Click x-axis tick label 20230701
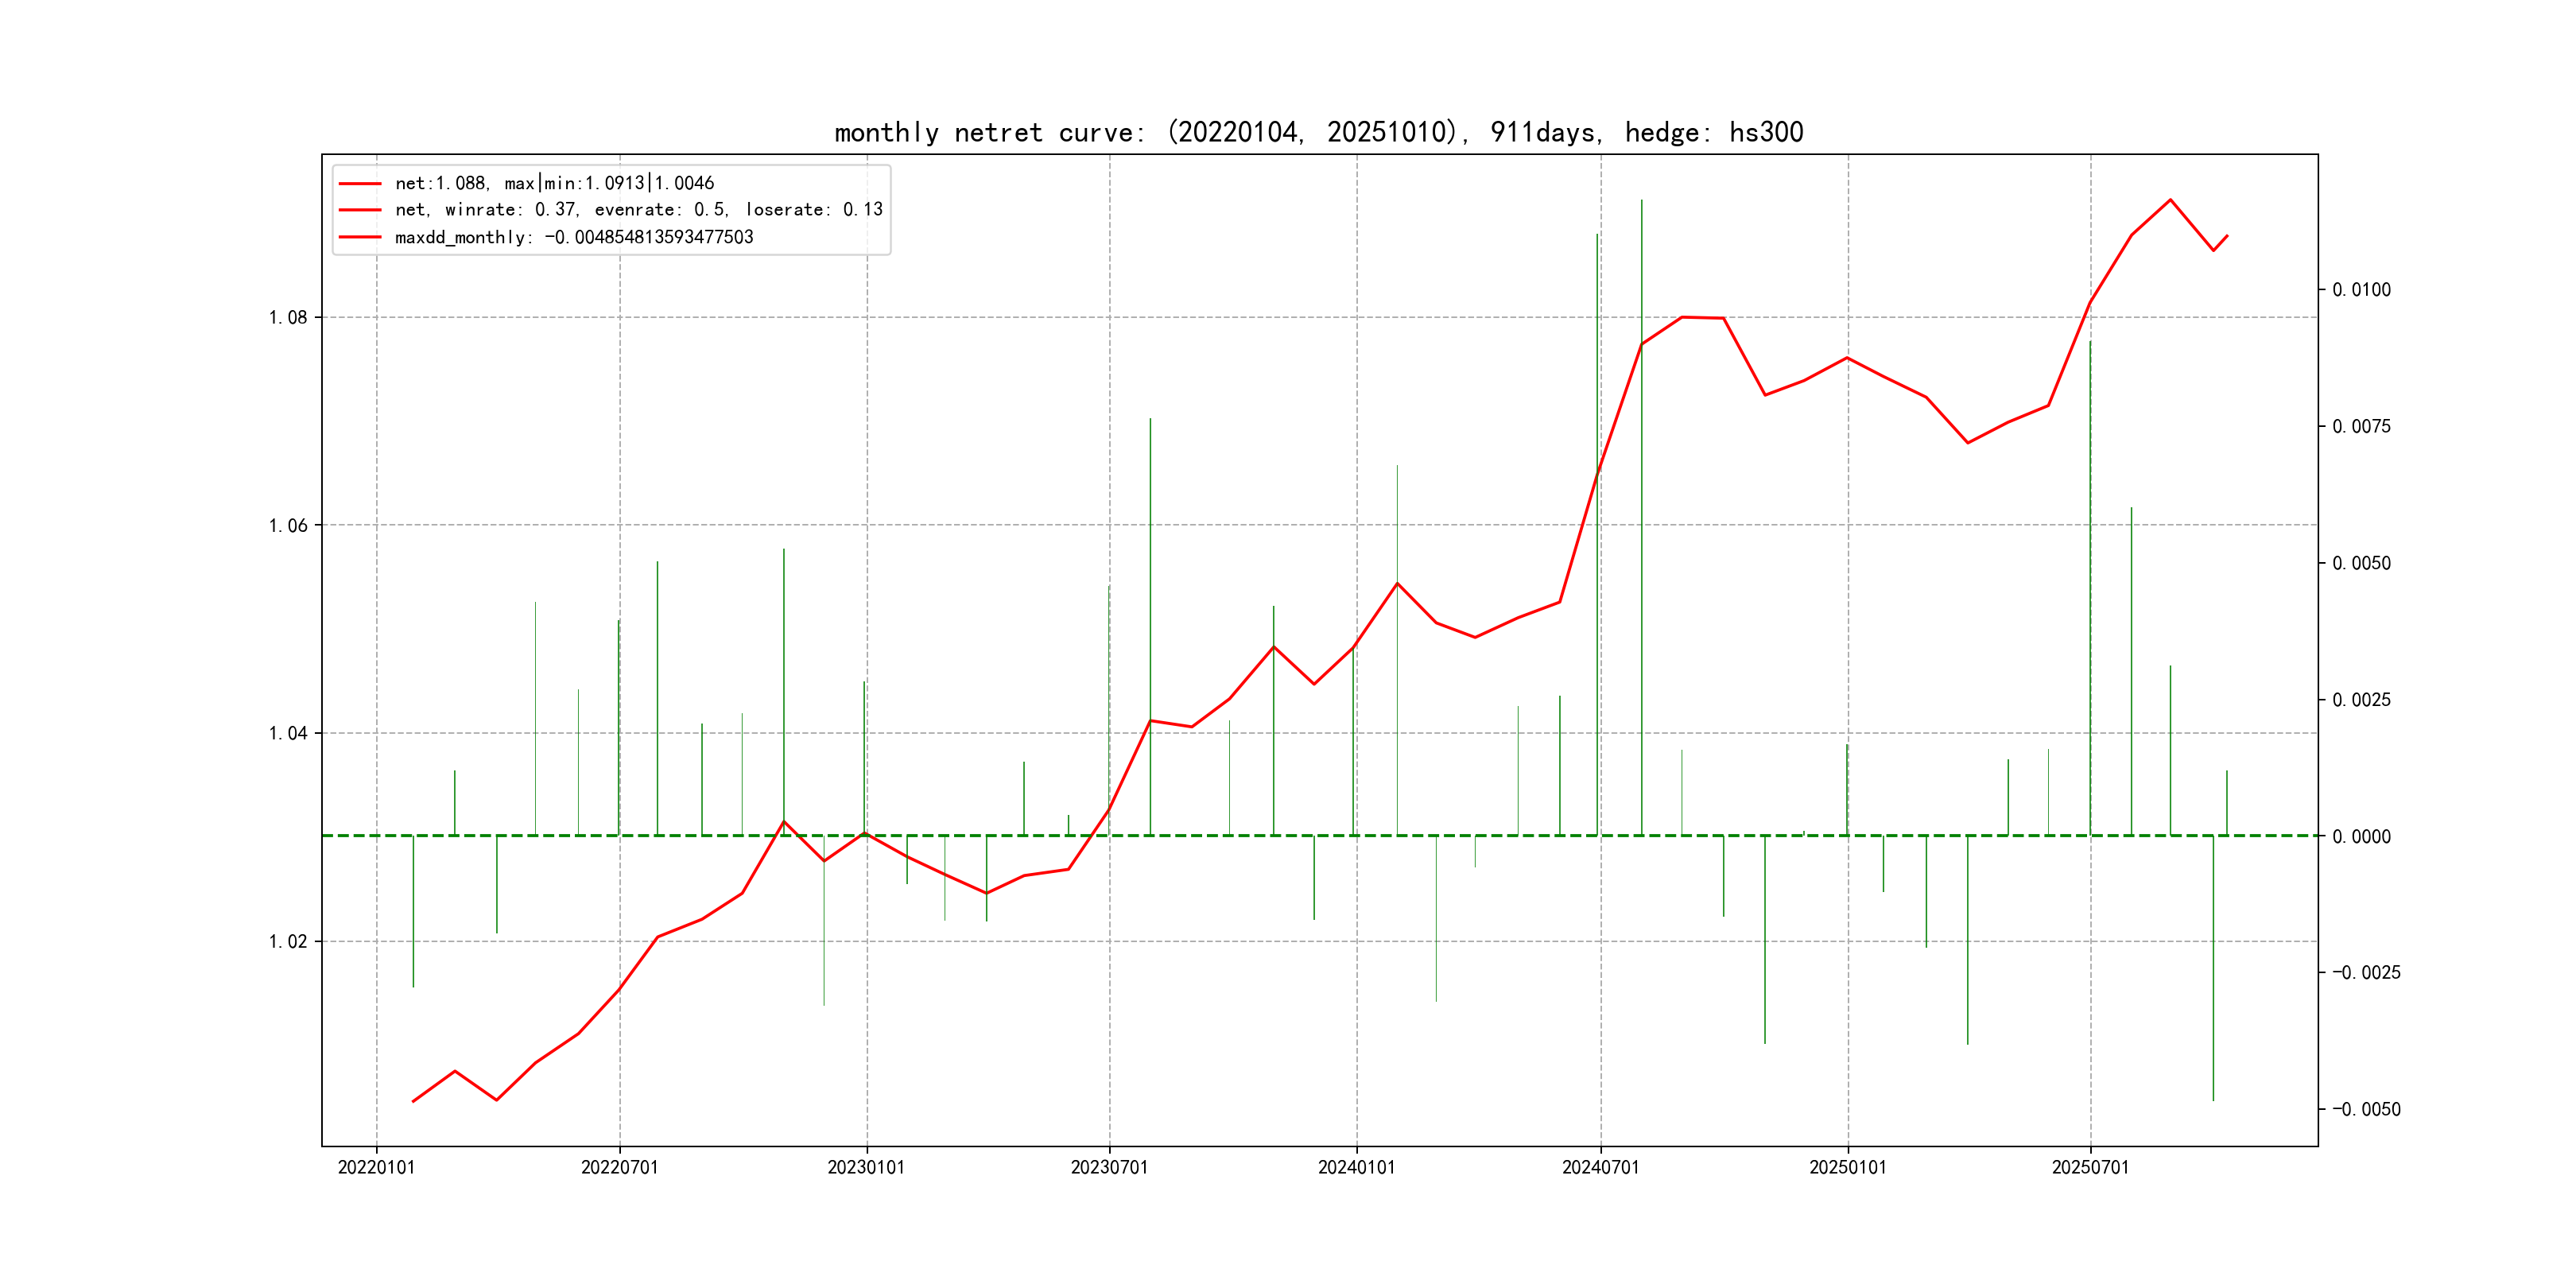 tap(1109, 1167)
